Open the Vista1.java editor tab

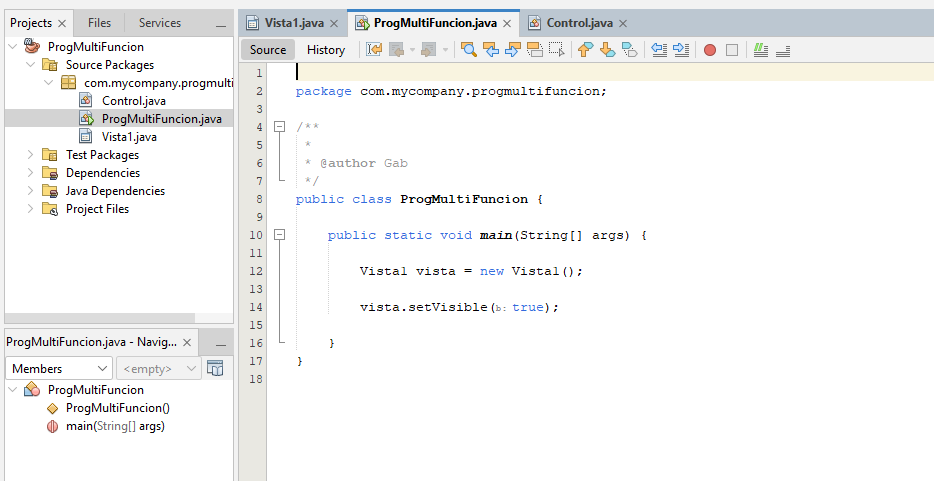point(294,23)
